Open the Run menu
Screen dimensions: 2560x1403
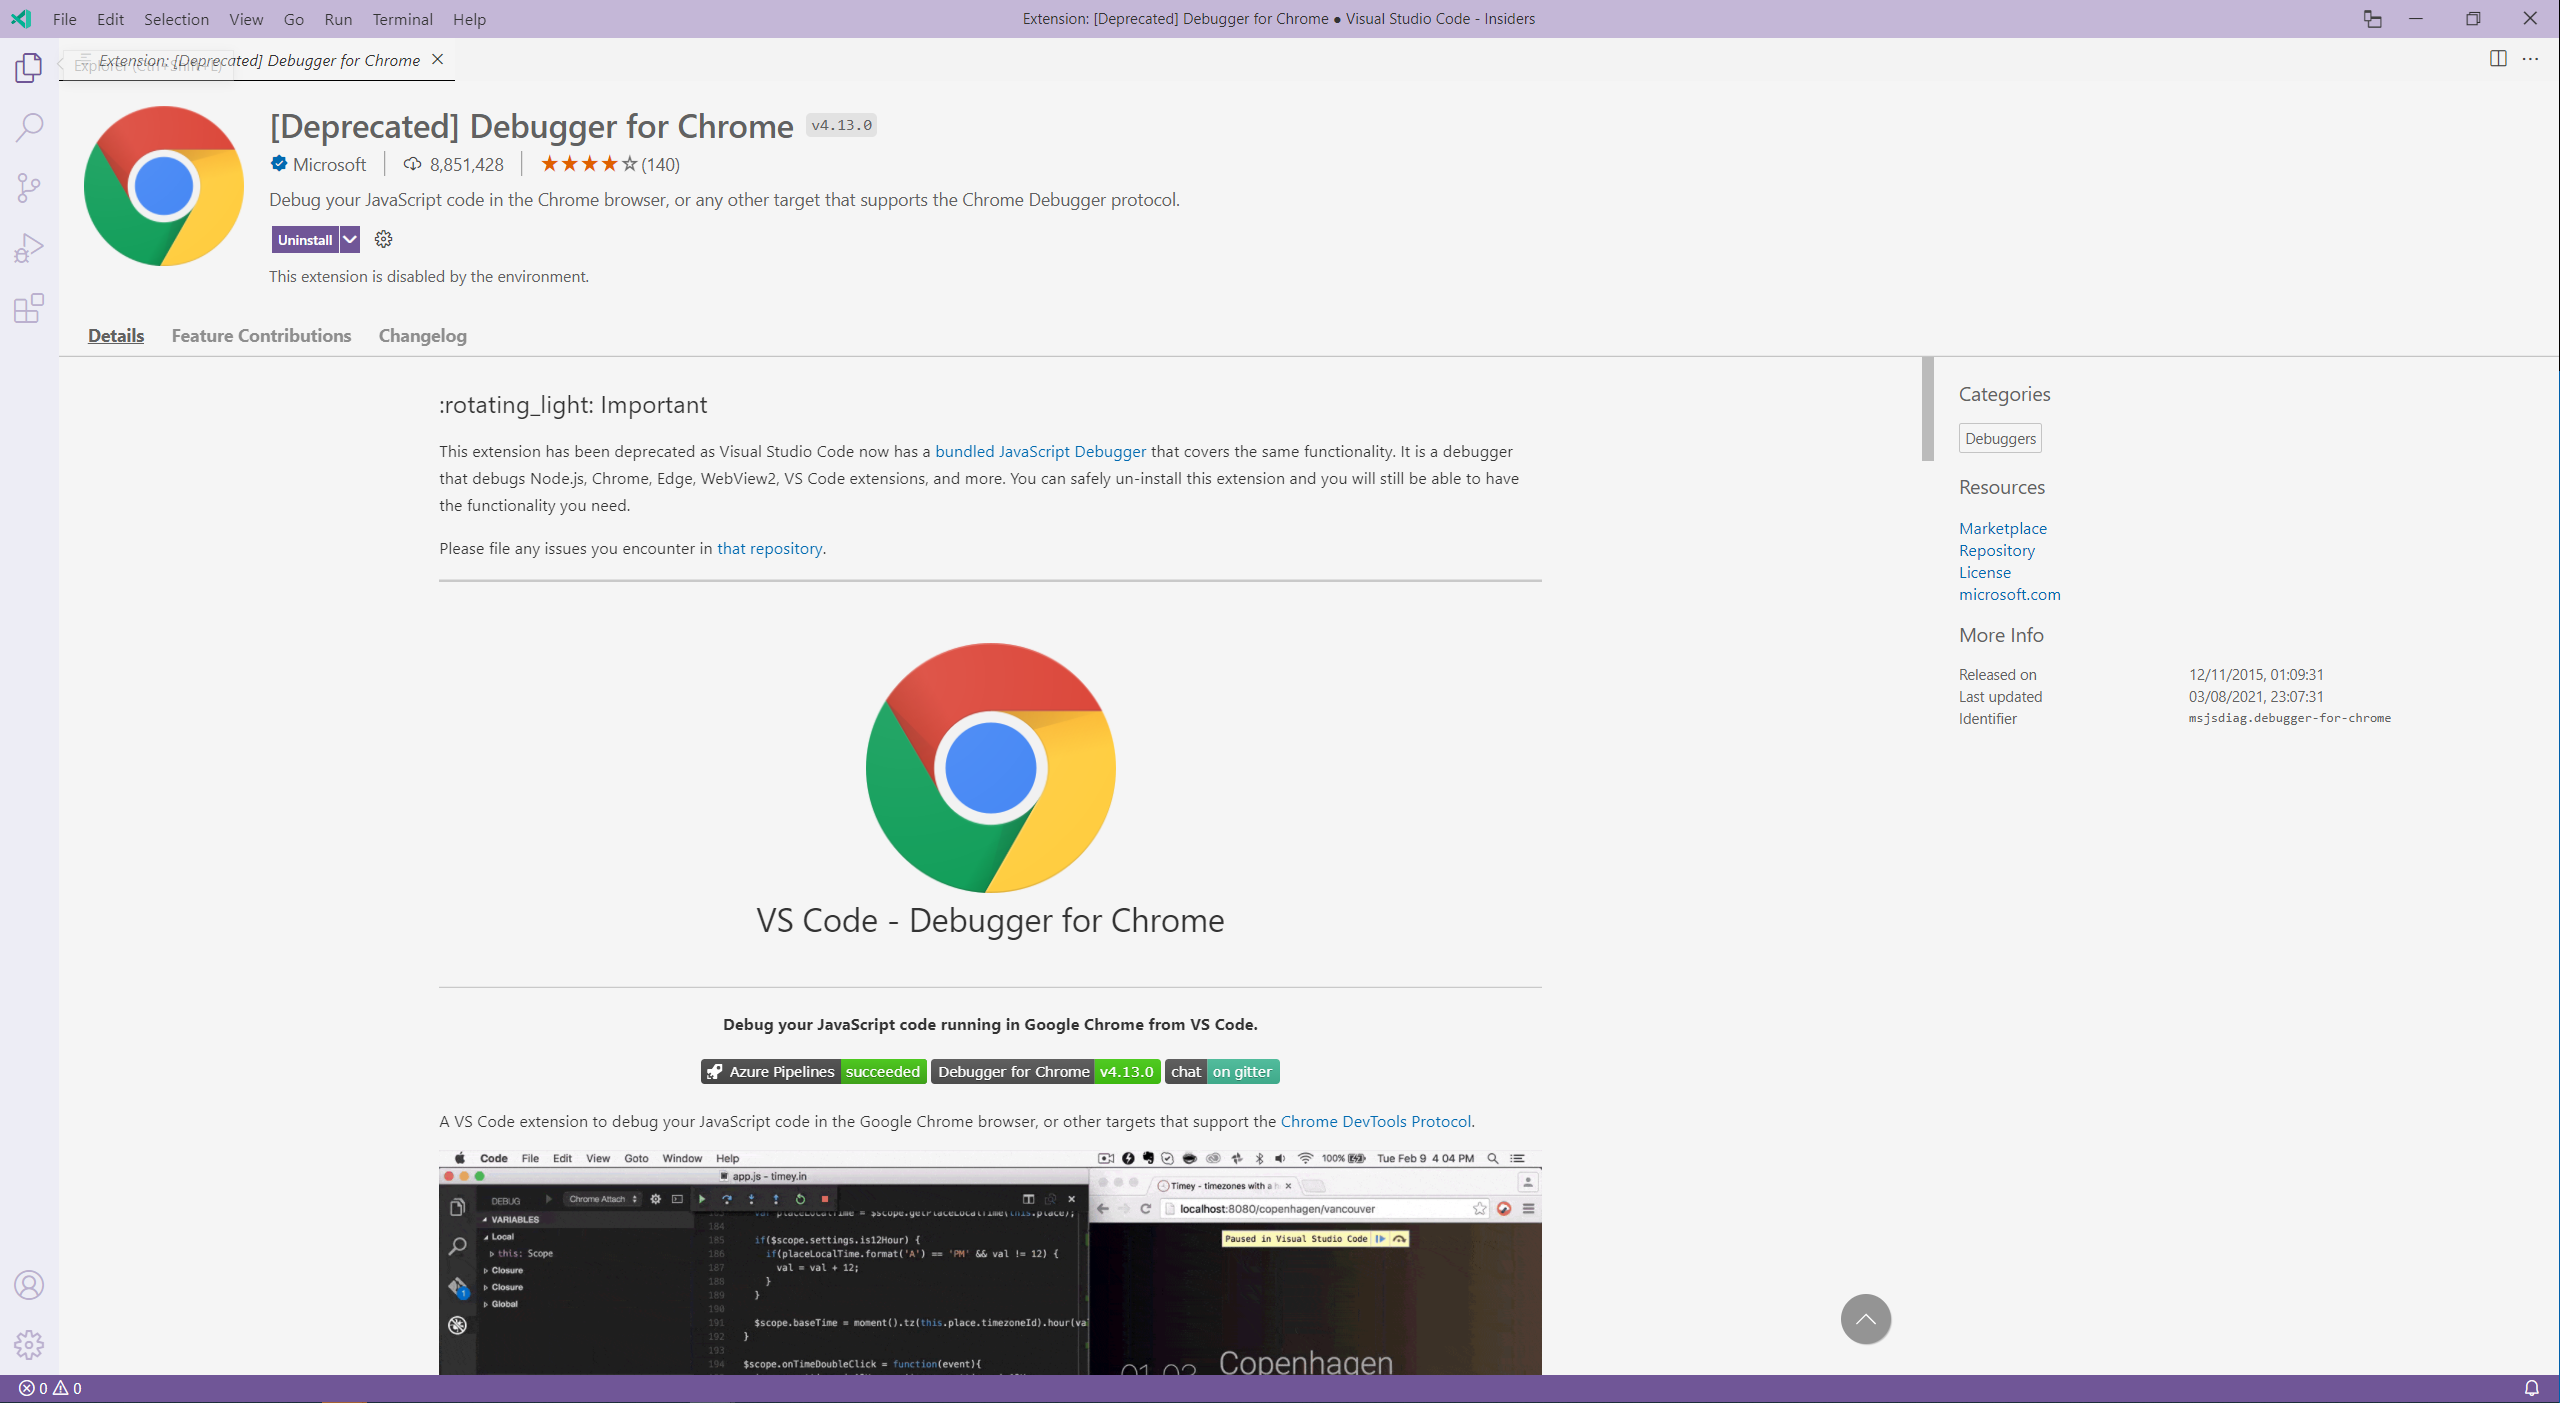[x=338, y=19]
